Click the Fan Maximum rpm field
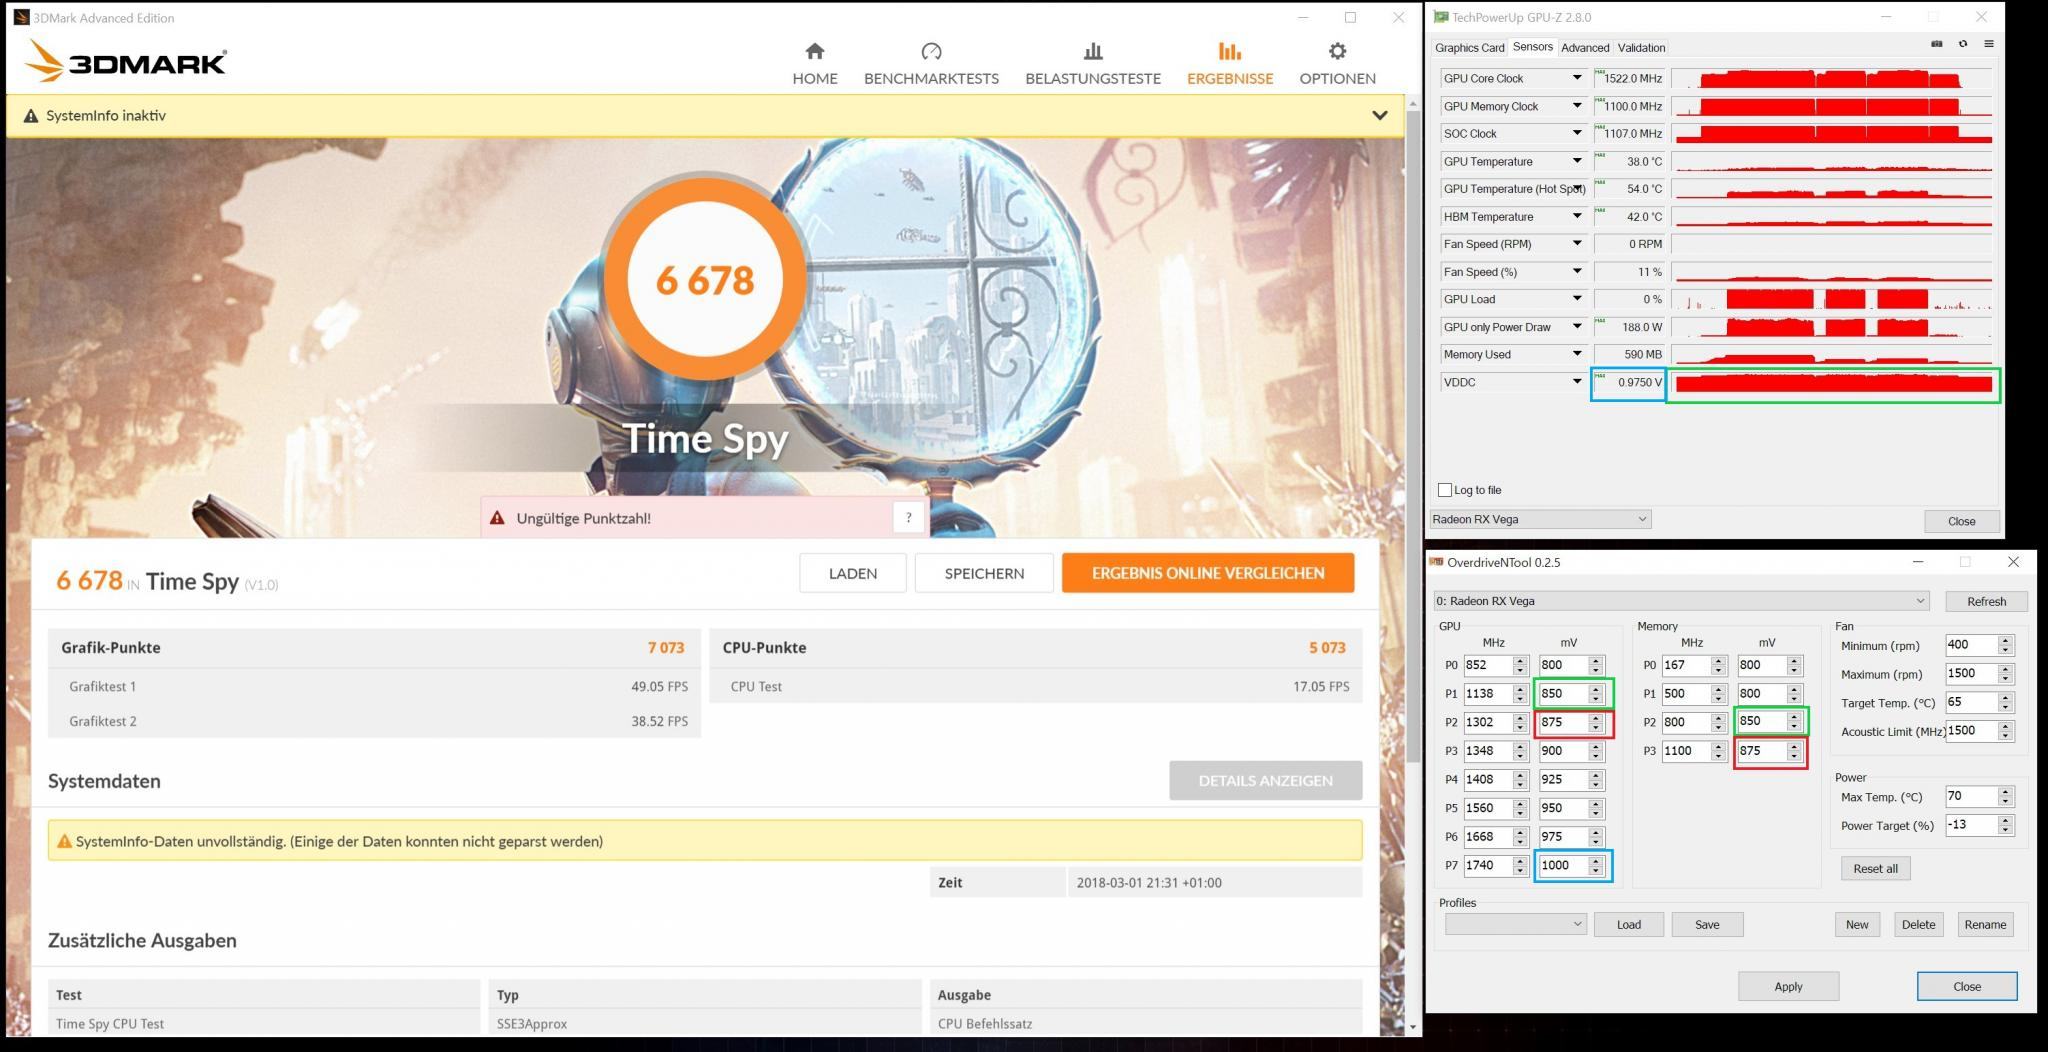This screenshot has height=1052, width=2048. tap(1970, 674)
